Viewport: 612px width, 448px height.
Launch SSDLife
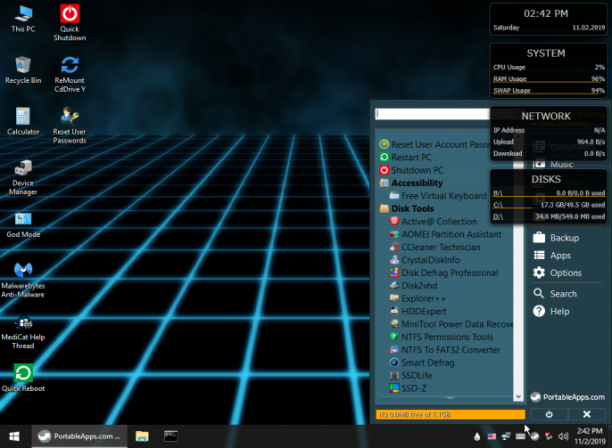[x=411, y=376]
